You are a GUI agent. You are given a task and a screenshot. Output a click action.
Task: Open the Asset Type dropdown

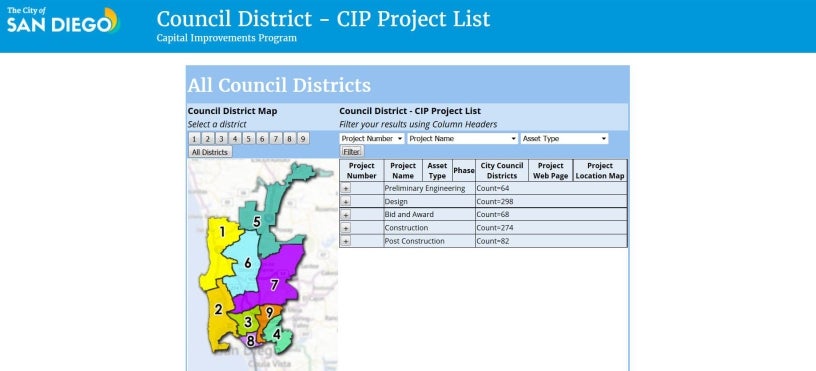coord(564,138)
